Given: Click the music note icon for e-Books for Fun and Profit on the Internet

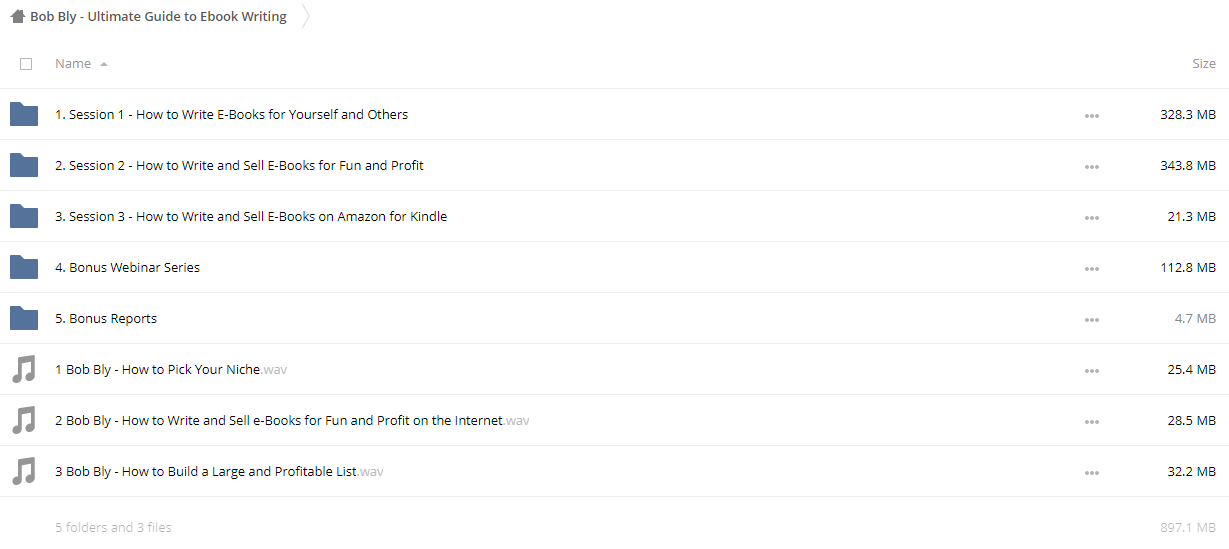Looking at the screenshot, I should click(24, 420).
